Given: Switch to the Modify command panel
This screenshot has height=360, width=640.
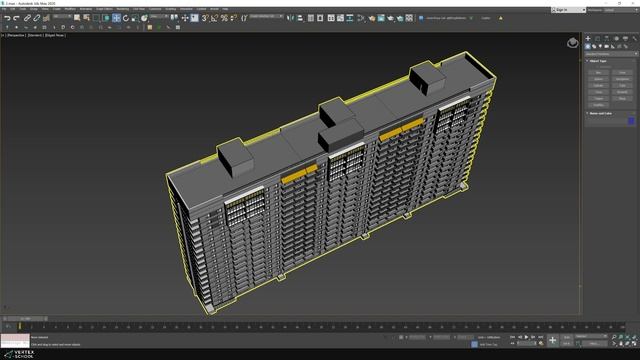Looking at the screenshot, I should pyautogui.click(x=598, y=38).
